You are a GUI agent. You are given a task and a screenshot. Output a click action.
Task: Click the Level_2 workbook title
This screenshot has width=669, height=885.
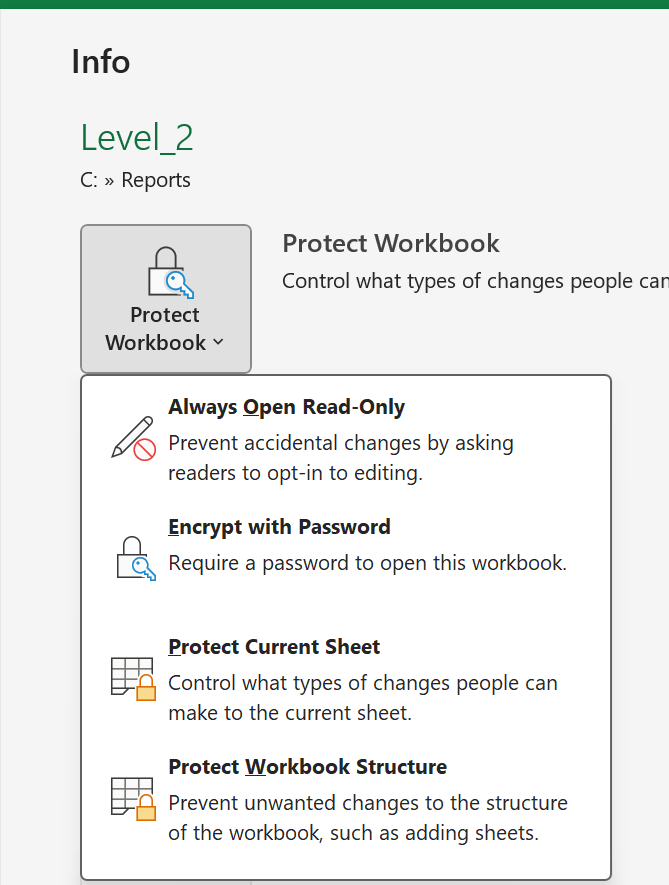(137, 138)
